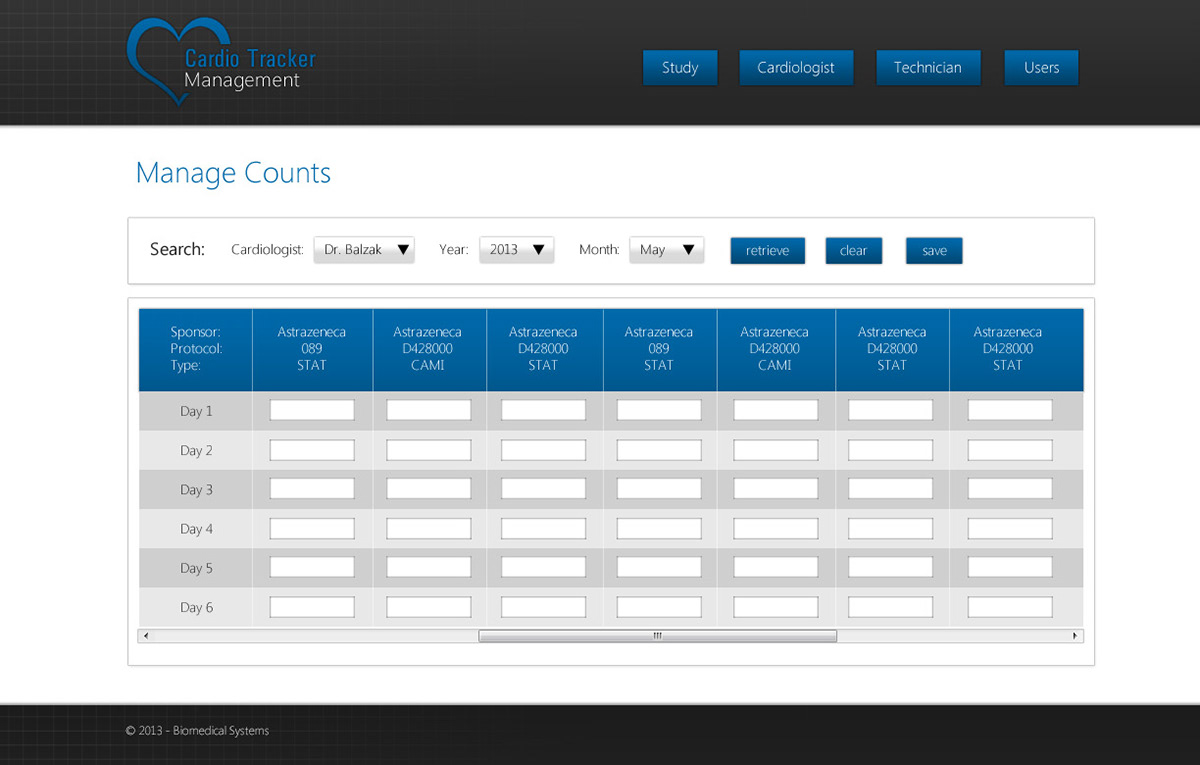
Task: Click the Day 5 row label
Action: 196,568
